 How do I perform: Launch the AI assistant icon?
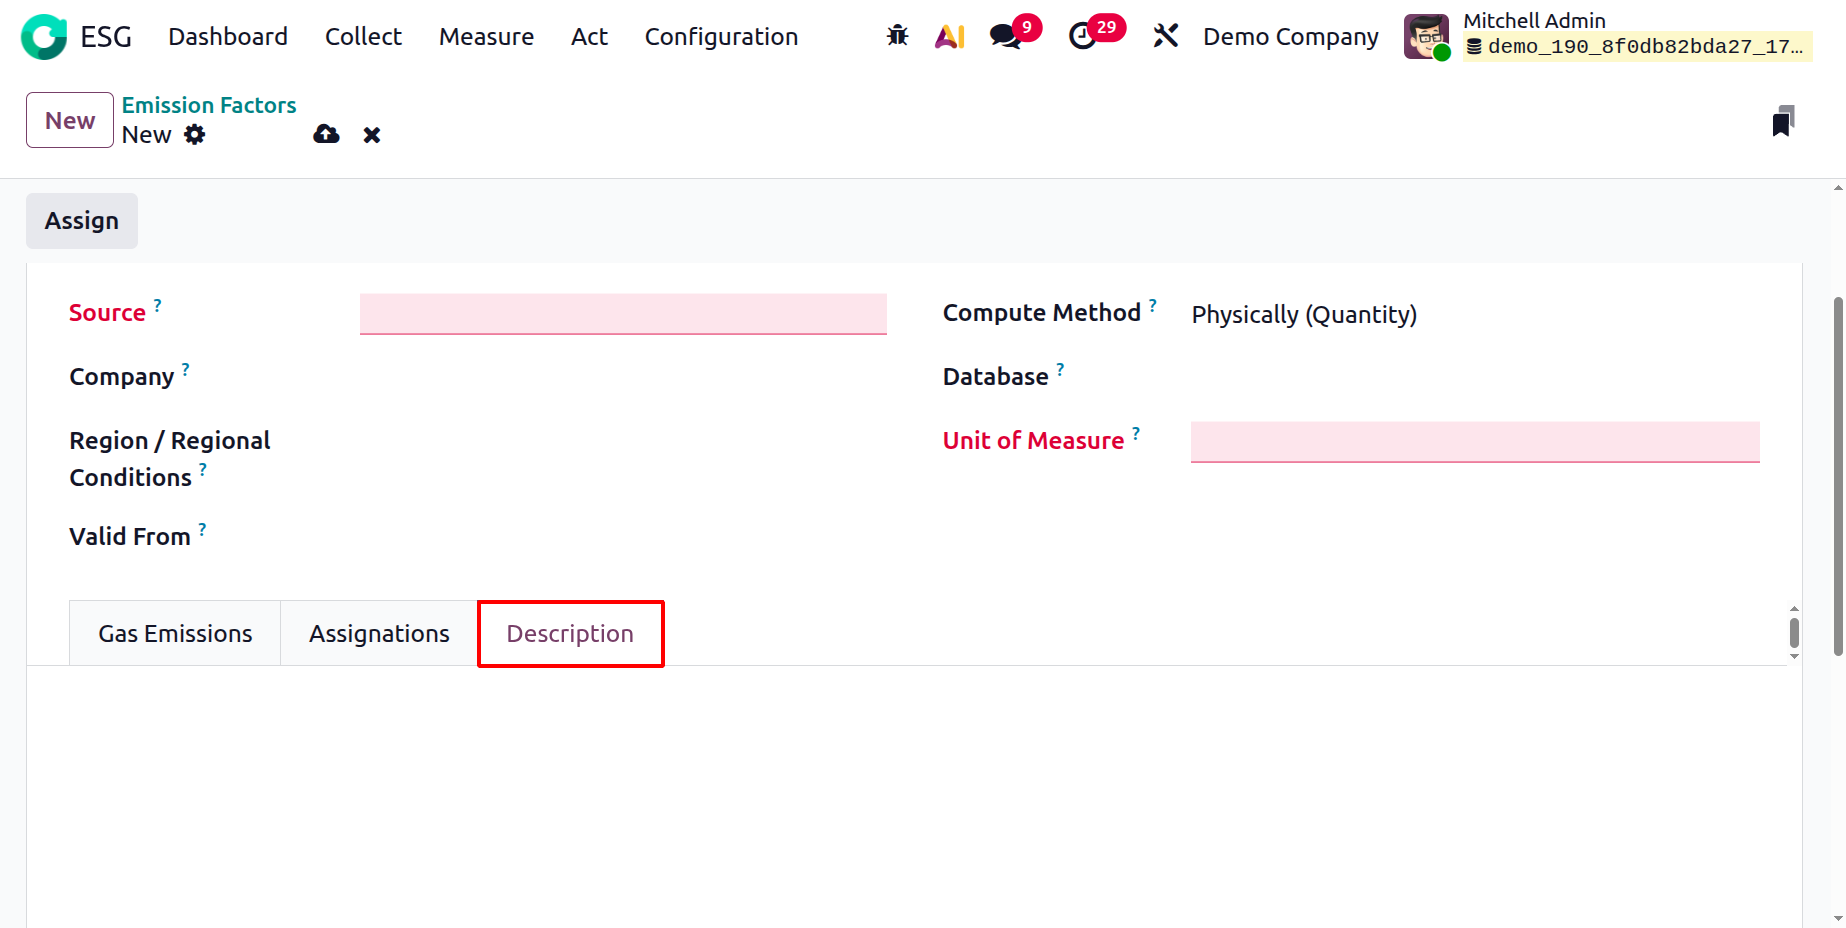coord(949,37)
